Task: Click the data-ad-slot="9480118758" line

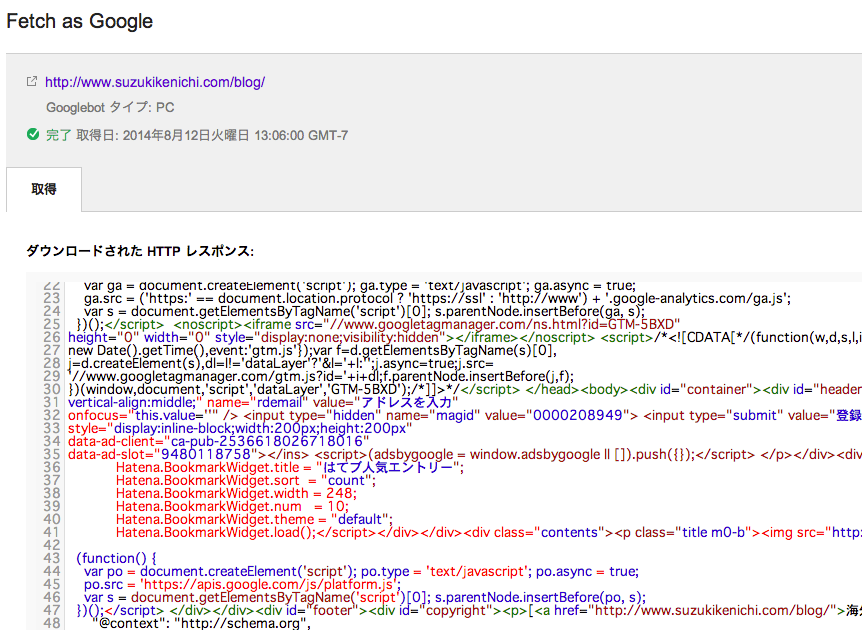Action: (x=465, y=455)
